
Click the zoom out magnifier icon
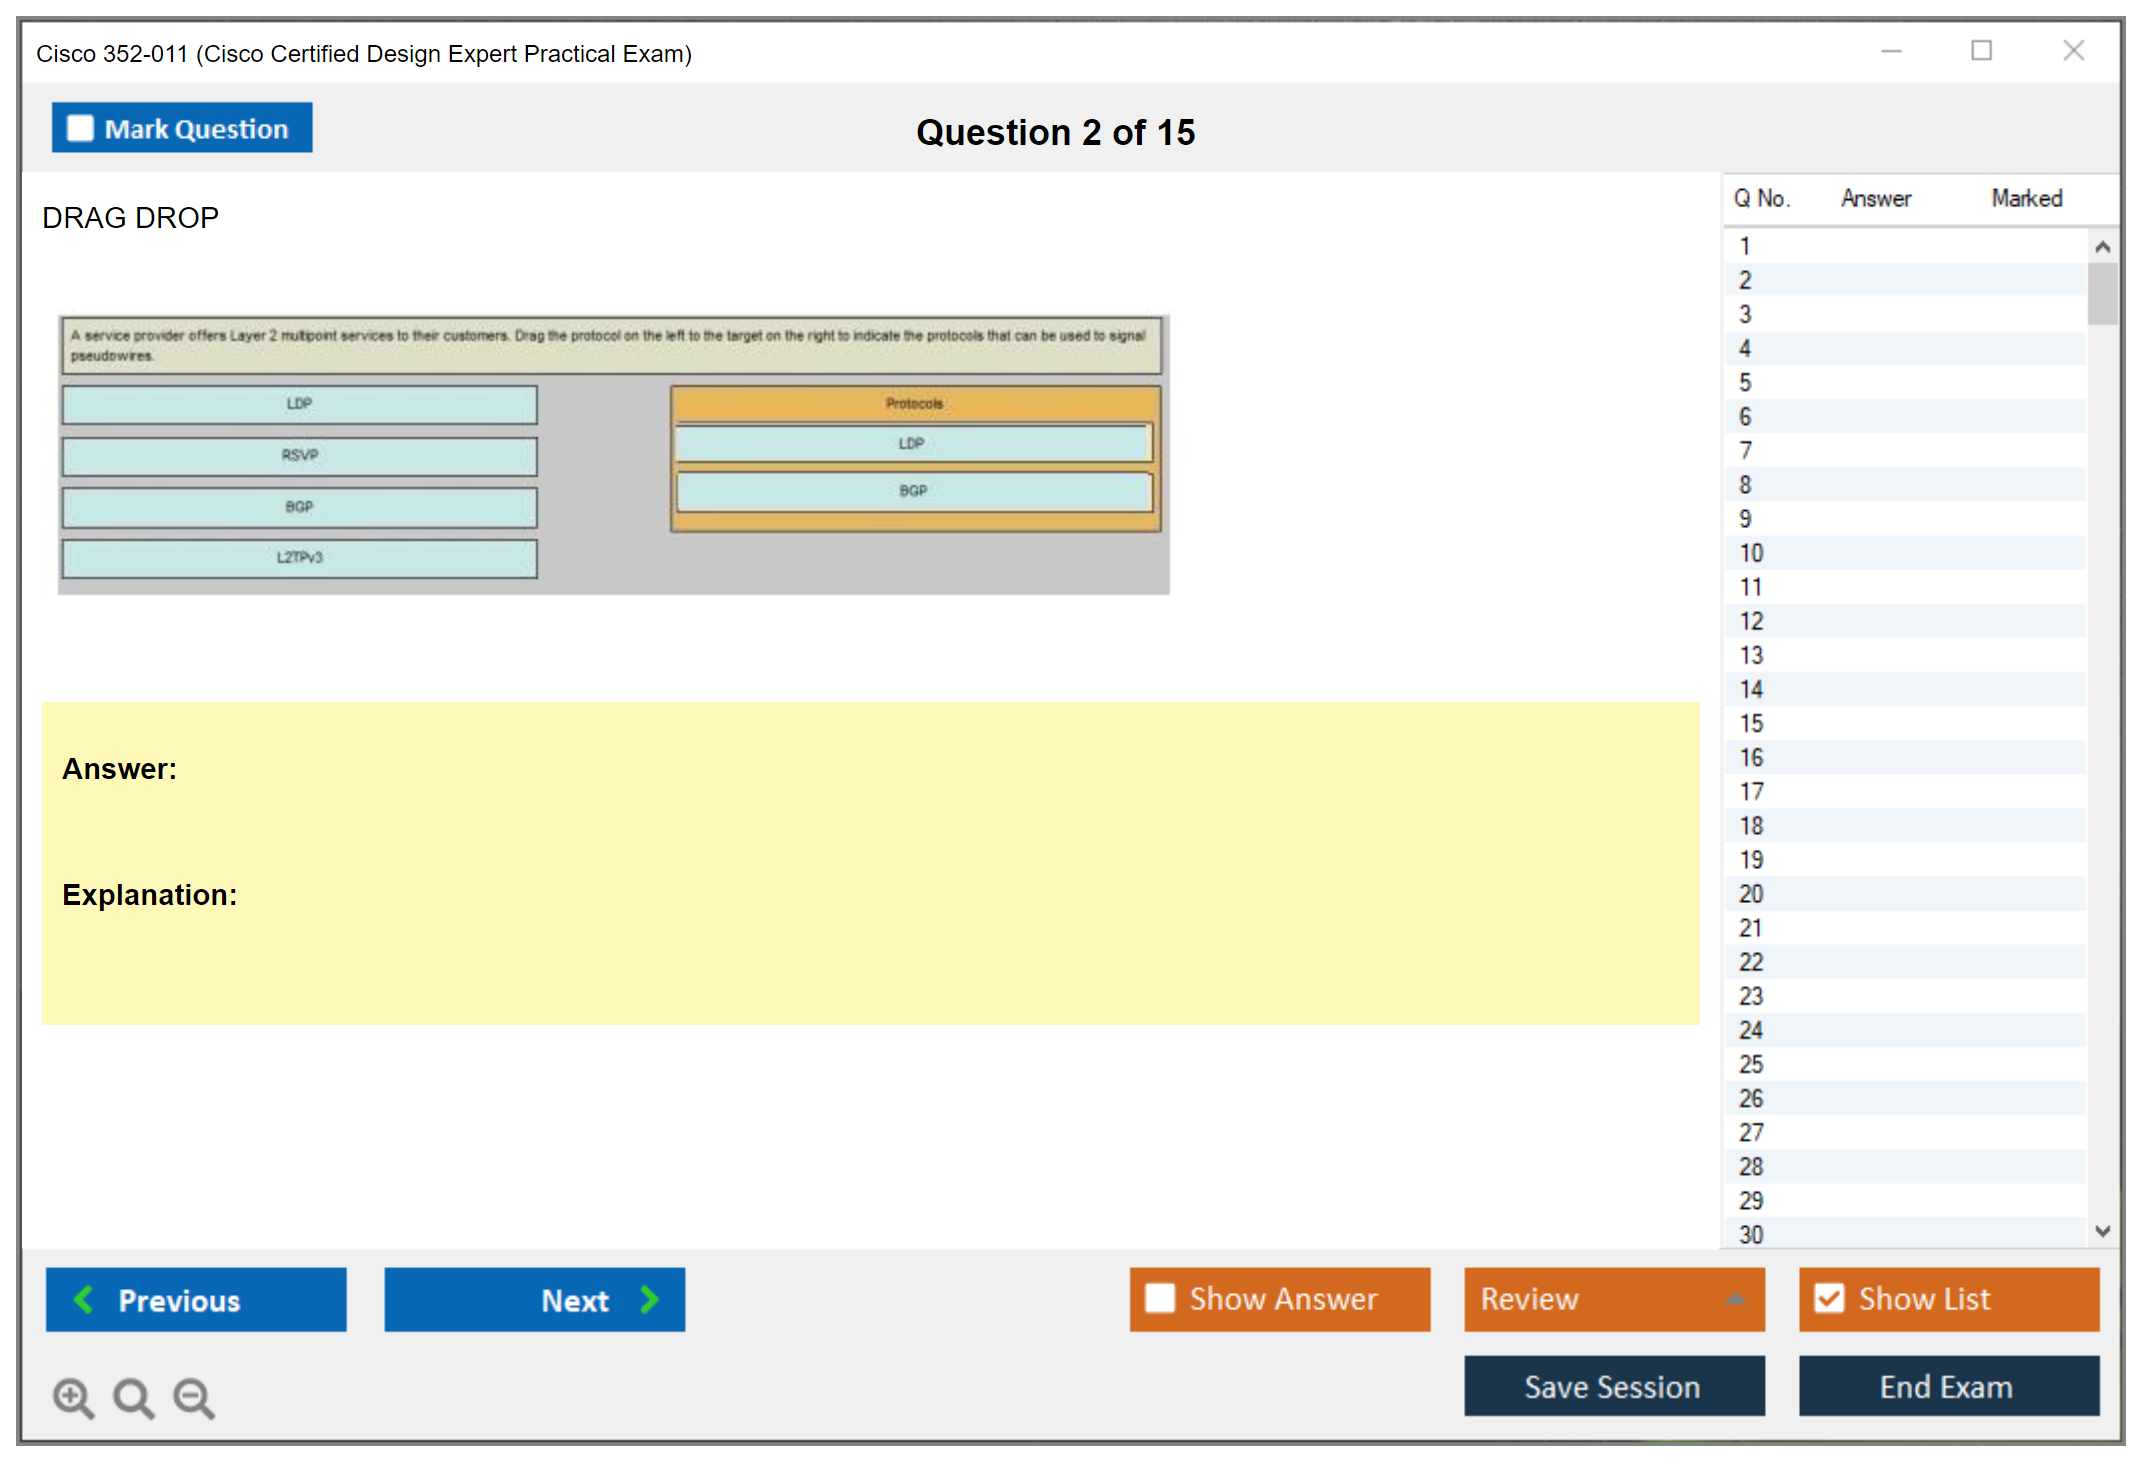[x=193, y=1397]
